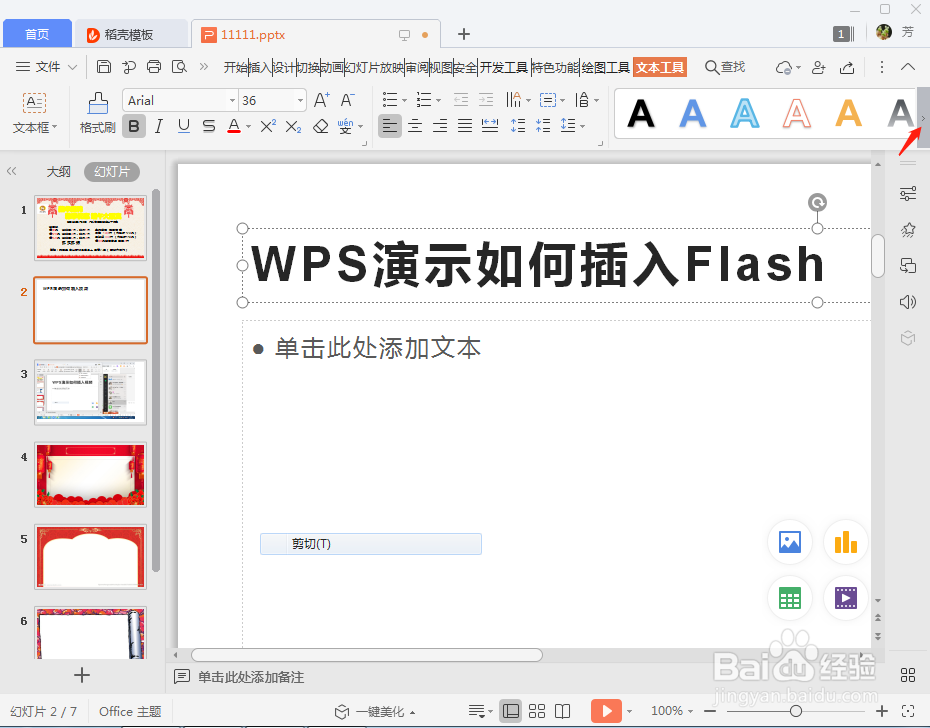This screenshot has height=728, width=930.
Task: Click the horizontal scrollbar below slide
Action: 367,655
